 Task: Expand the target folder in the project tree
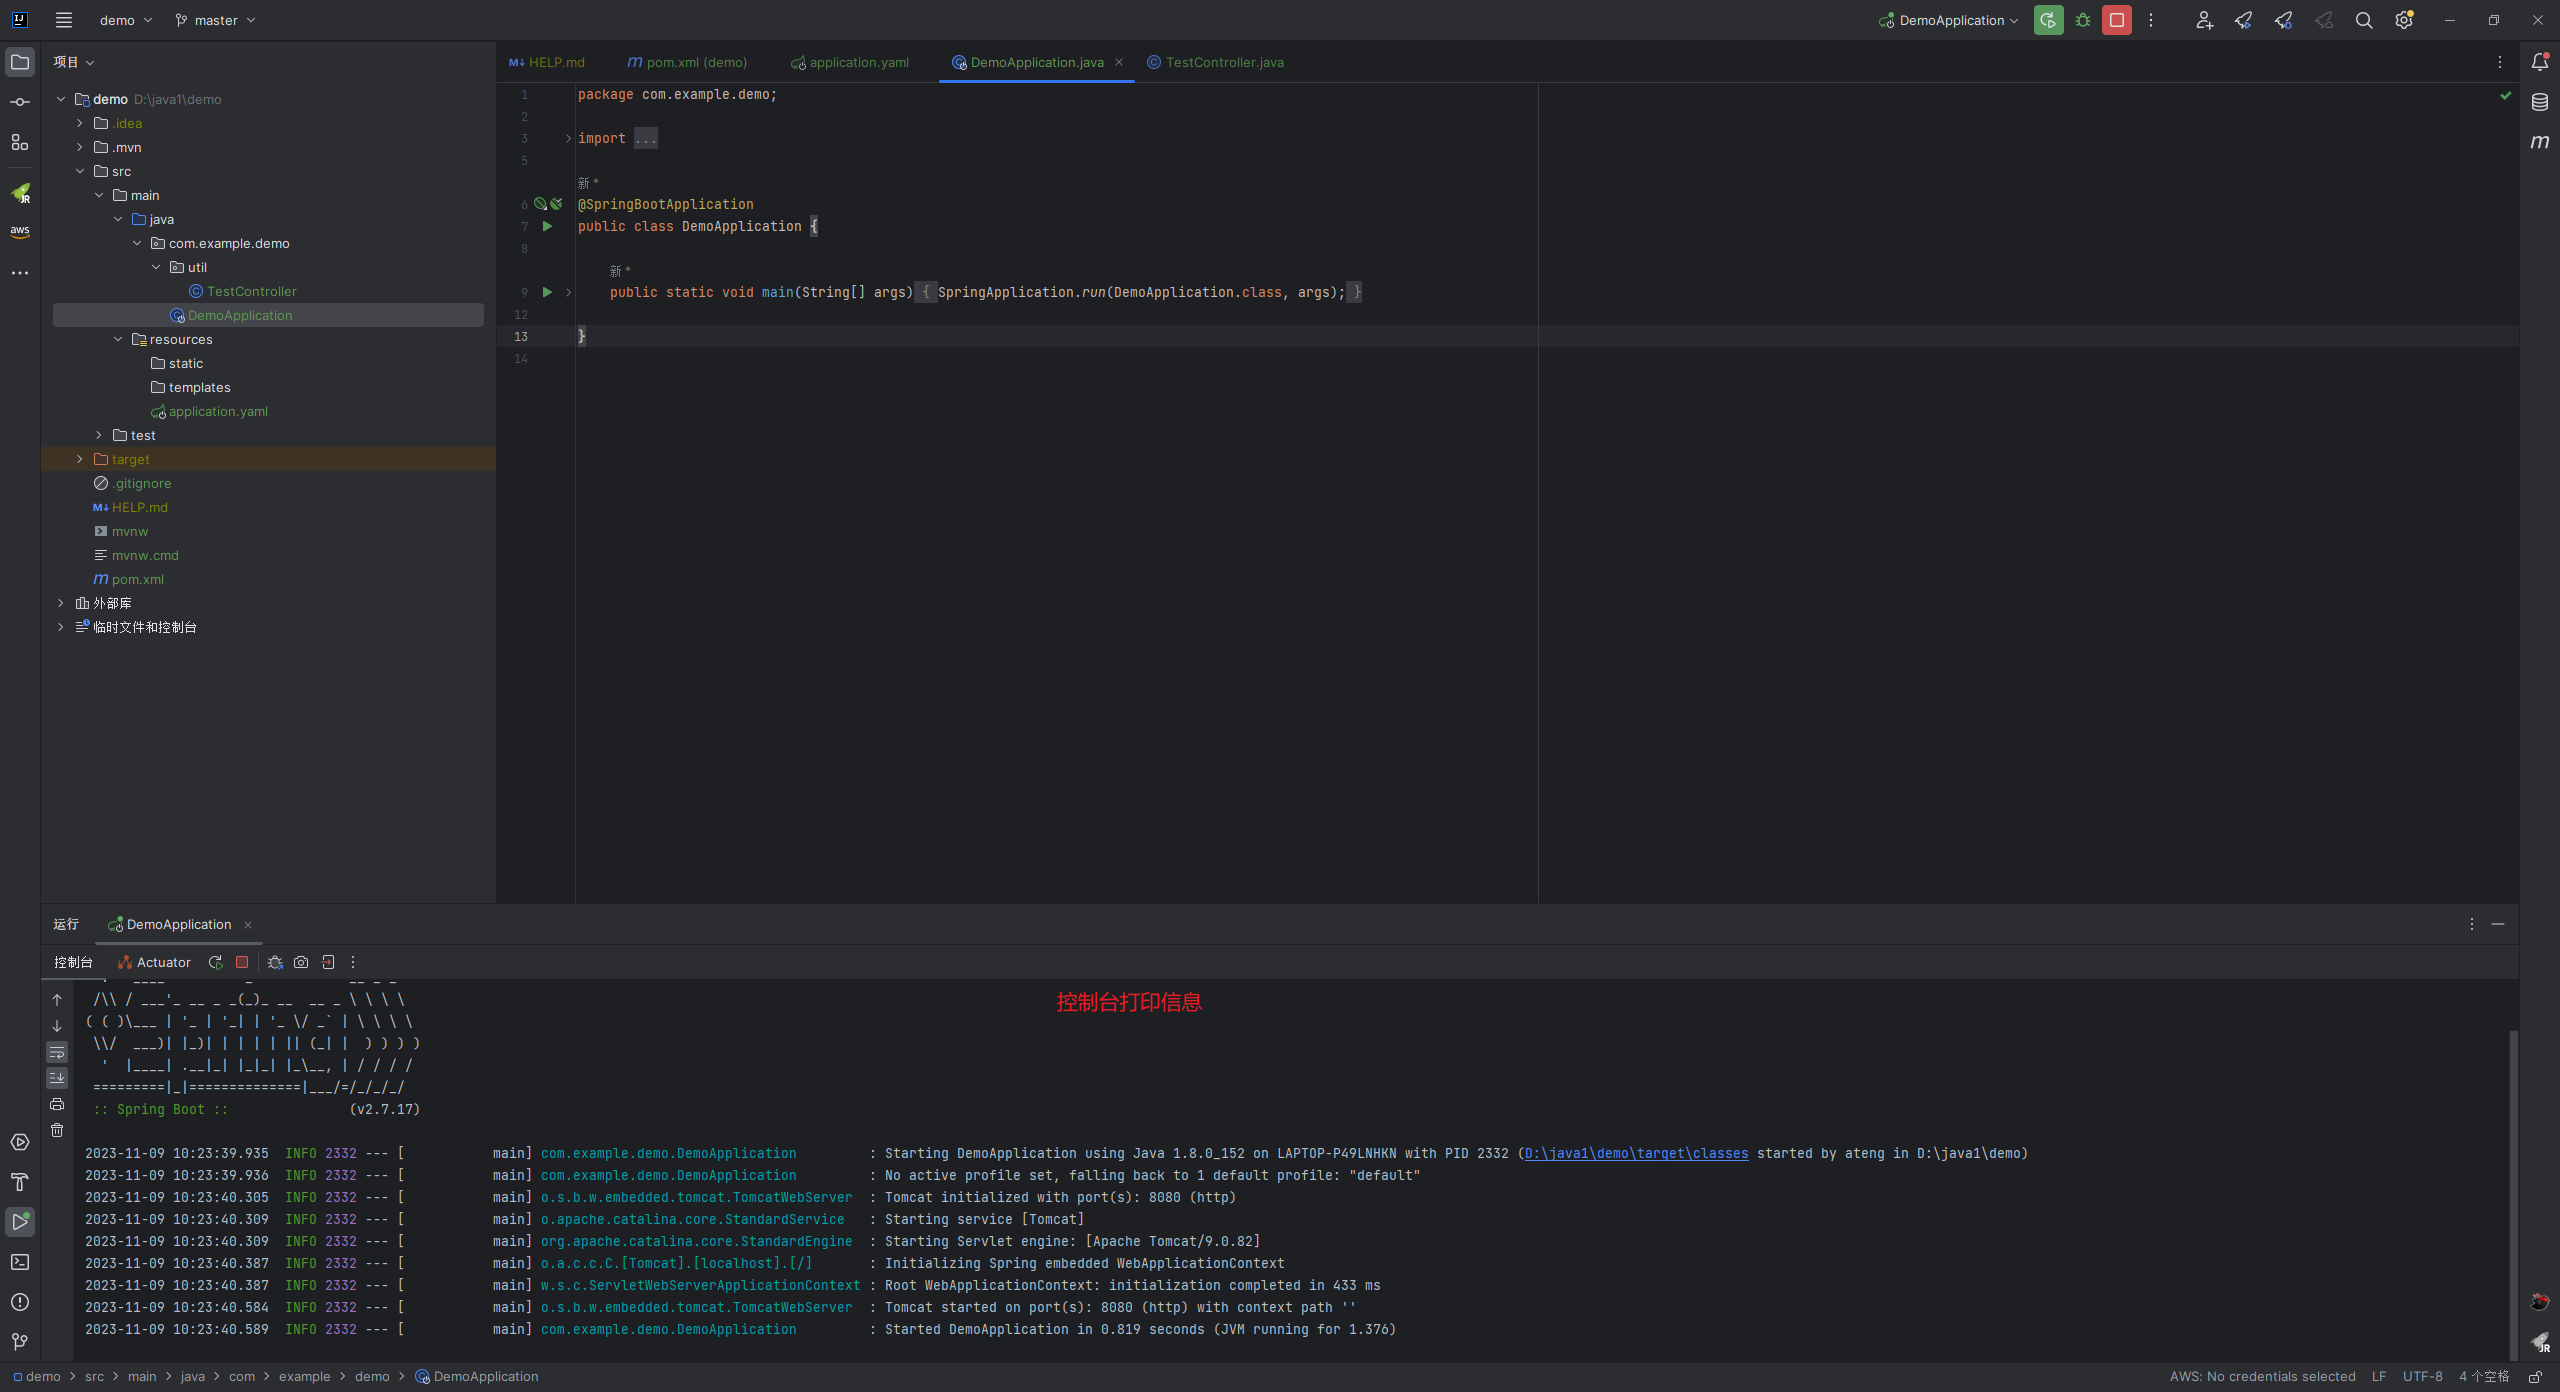coord(80,459)
